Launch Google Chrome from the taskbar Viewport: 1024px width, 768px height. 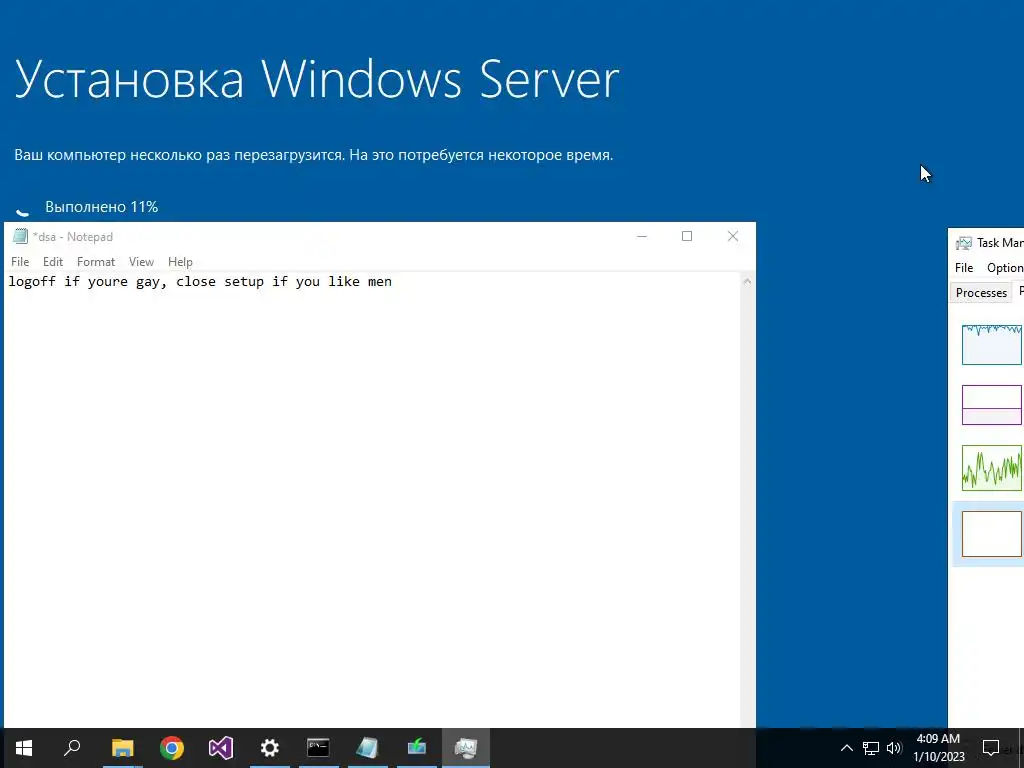pos(172,748)
